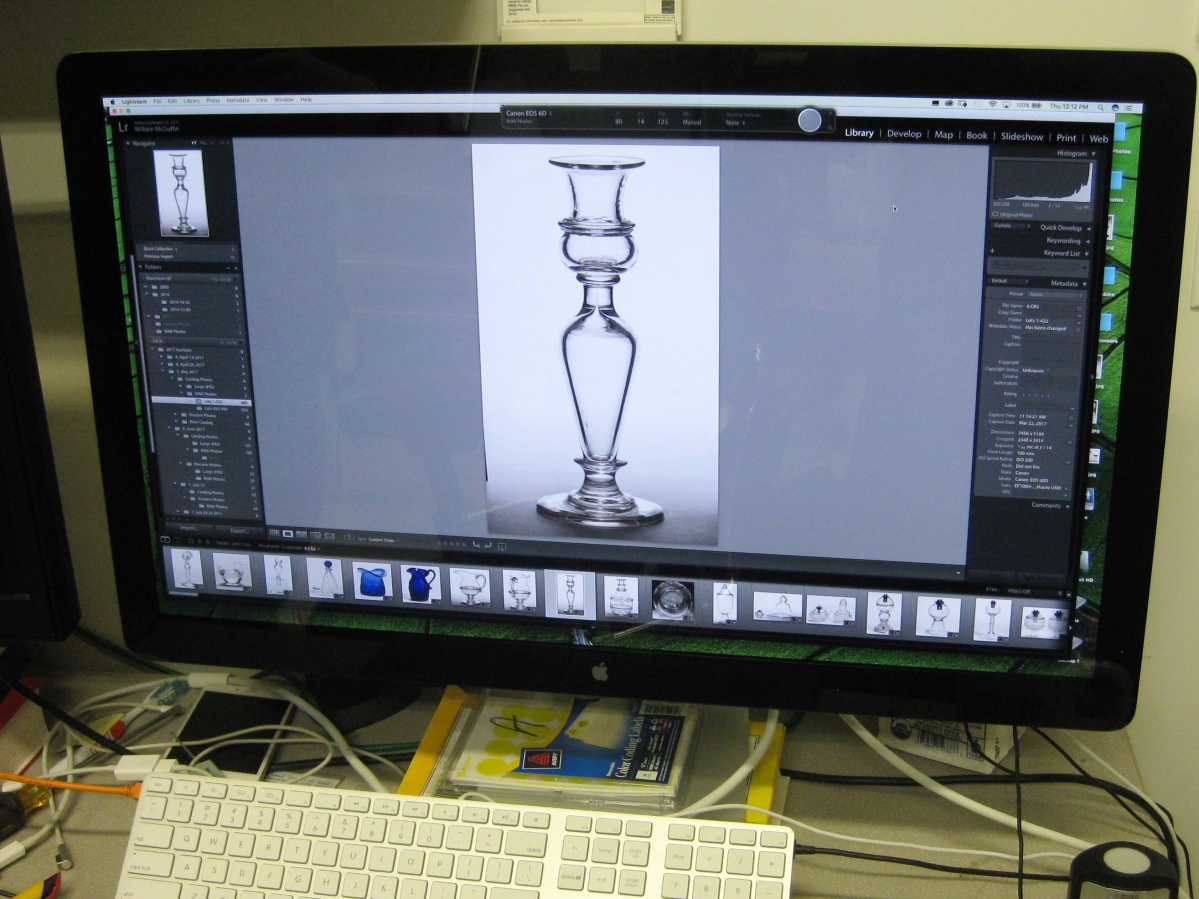Rotate photo counter-clockwise using toolbar icon
The image size is (1199, 899).
[x=476, y=545]
